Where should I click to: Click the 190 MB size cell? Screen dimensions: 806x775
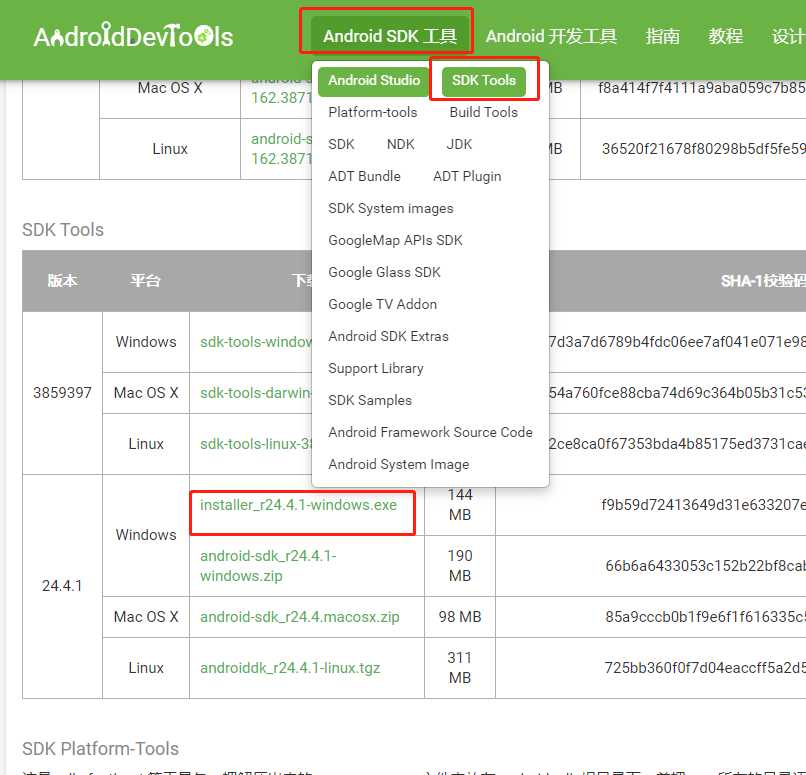point(460,566)
